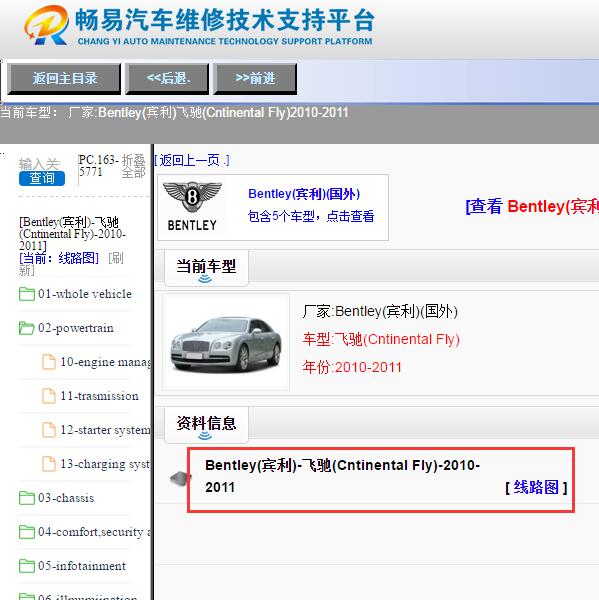Click the 厂家:Bentley(宾利)(国外) text
This screenshot has width=599, height=600.
380,311
